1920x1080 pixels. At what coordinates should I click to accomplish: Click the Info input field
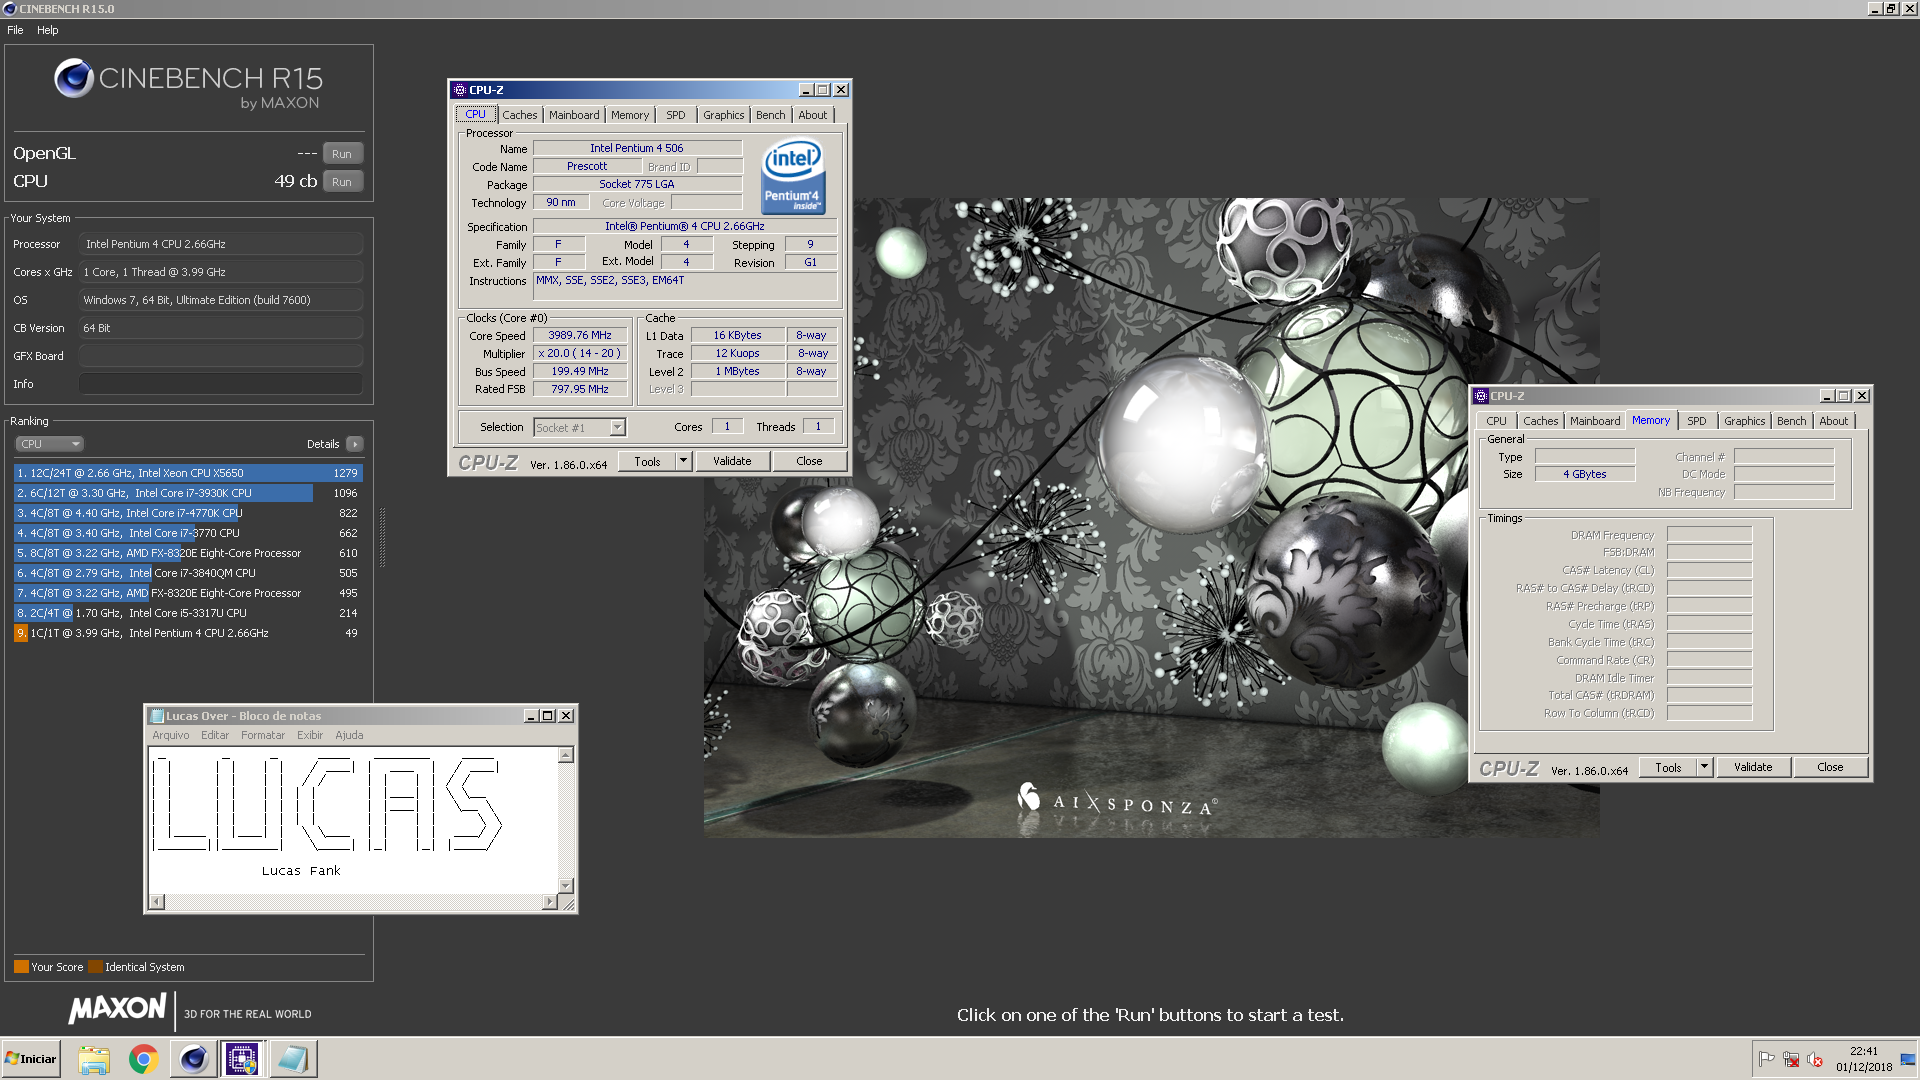tap(221, 384)
